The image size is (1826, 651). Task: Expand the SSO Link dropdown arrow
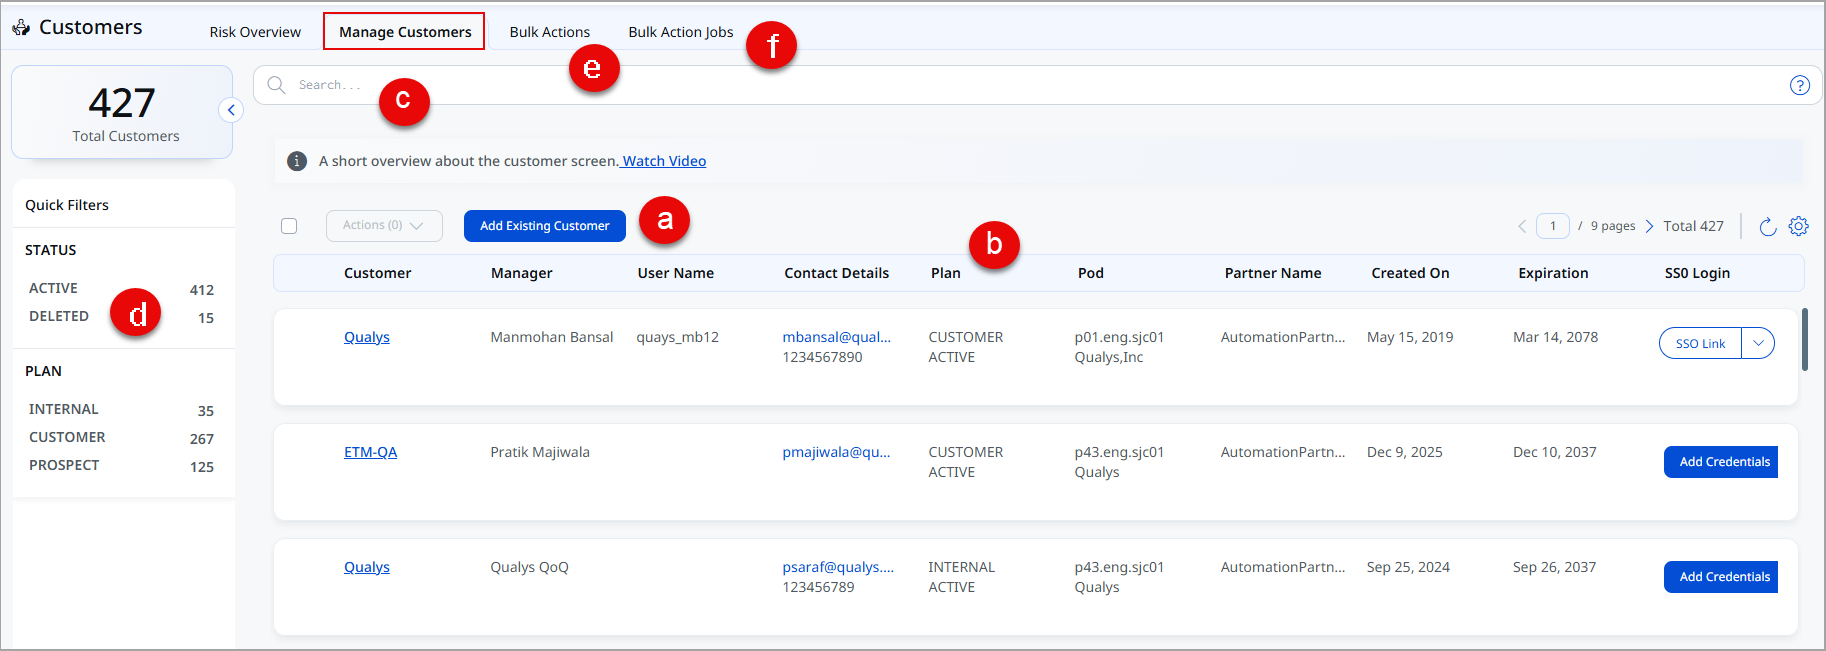coord(1758,343)
